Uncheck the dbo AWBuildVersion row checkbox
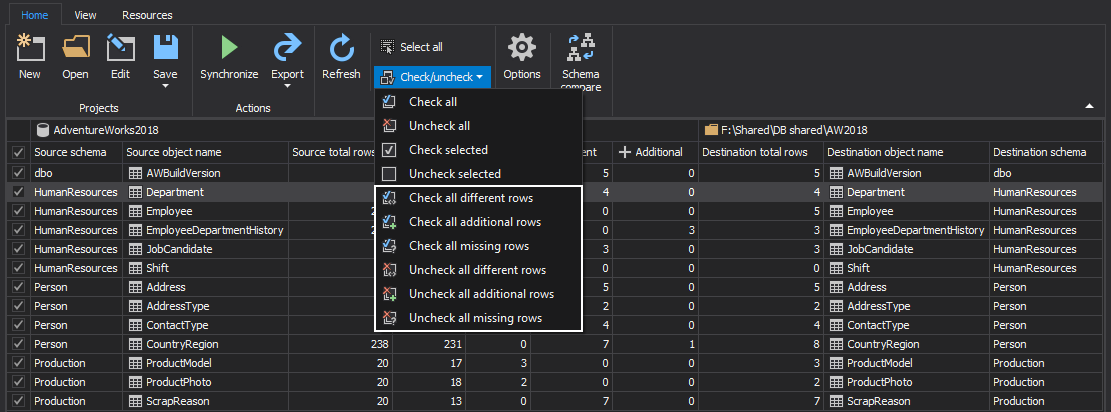The image size is (1111, 412). click(x=18, y=172)
